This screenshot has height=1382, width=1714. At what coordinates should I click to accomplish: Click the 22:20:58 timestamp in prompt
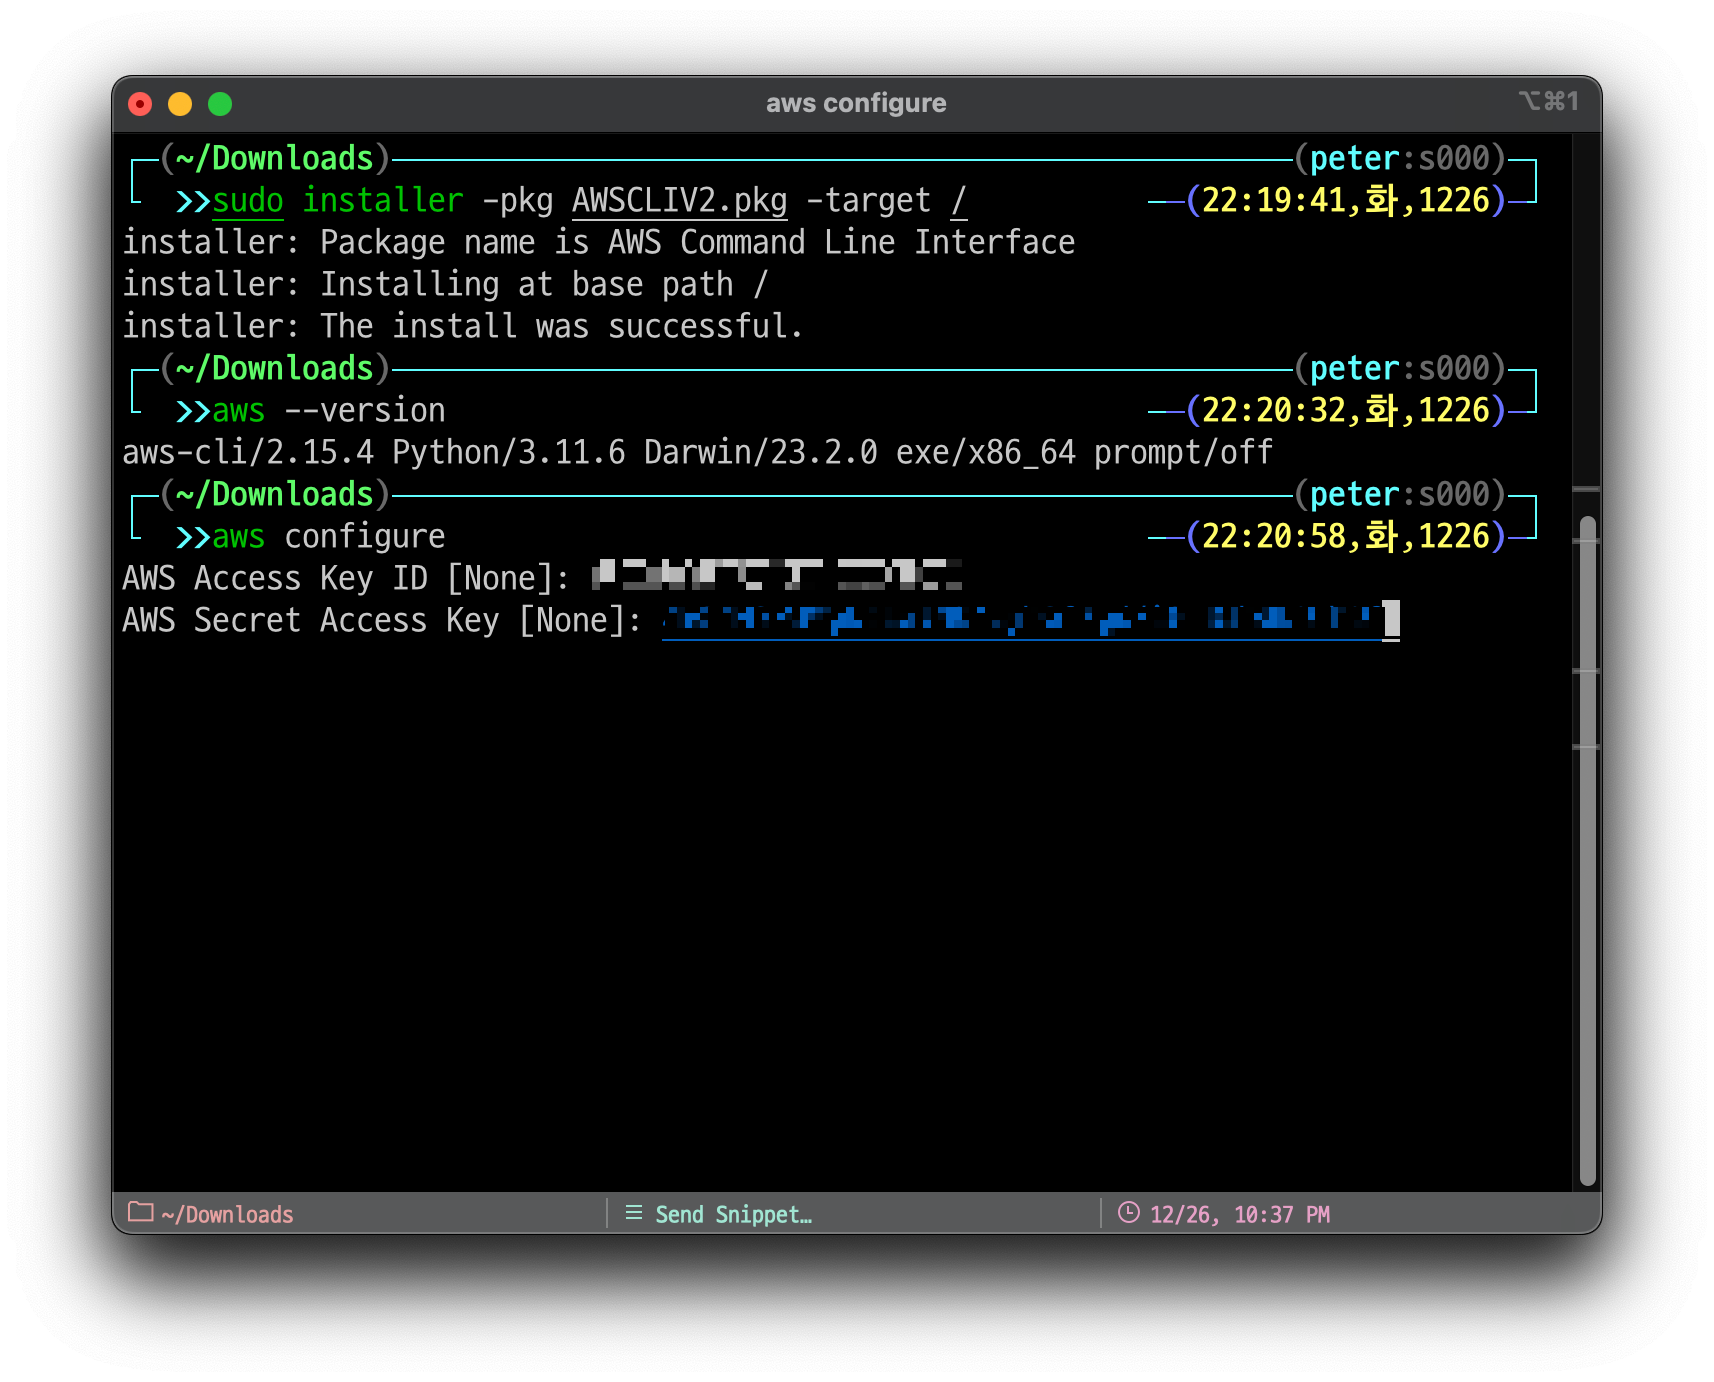[1274, 536]
